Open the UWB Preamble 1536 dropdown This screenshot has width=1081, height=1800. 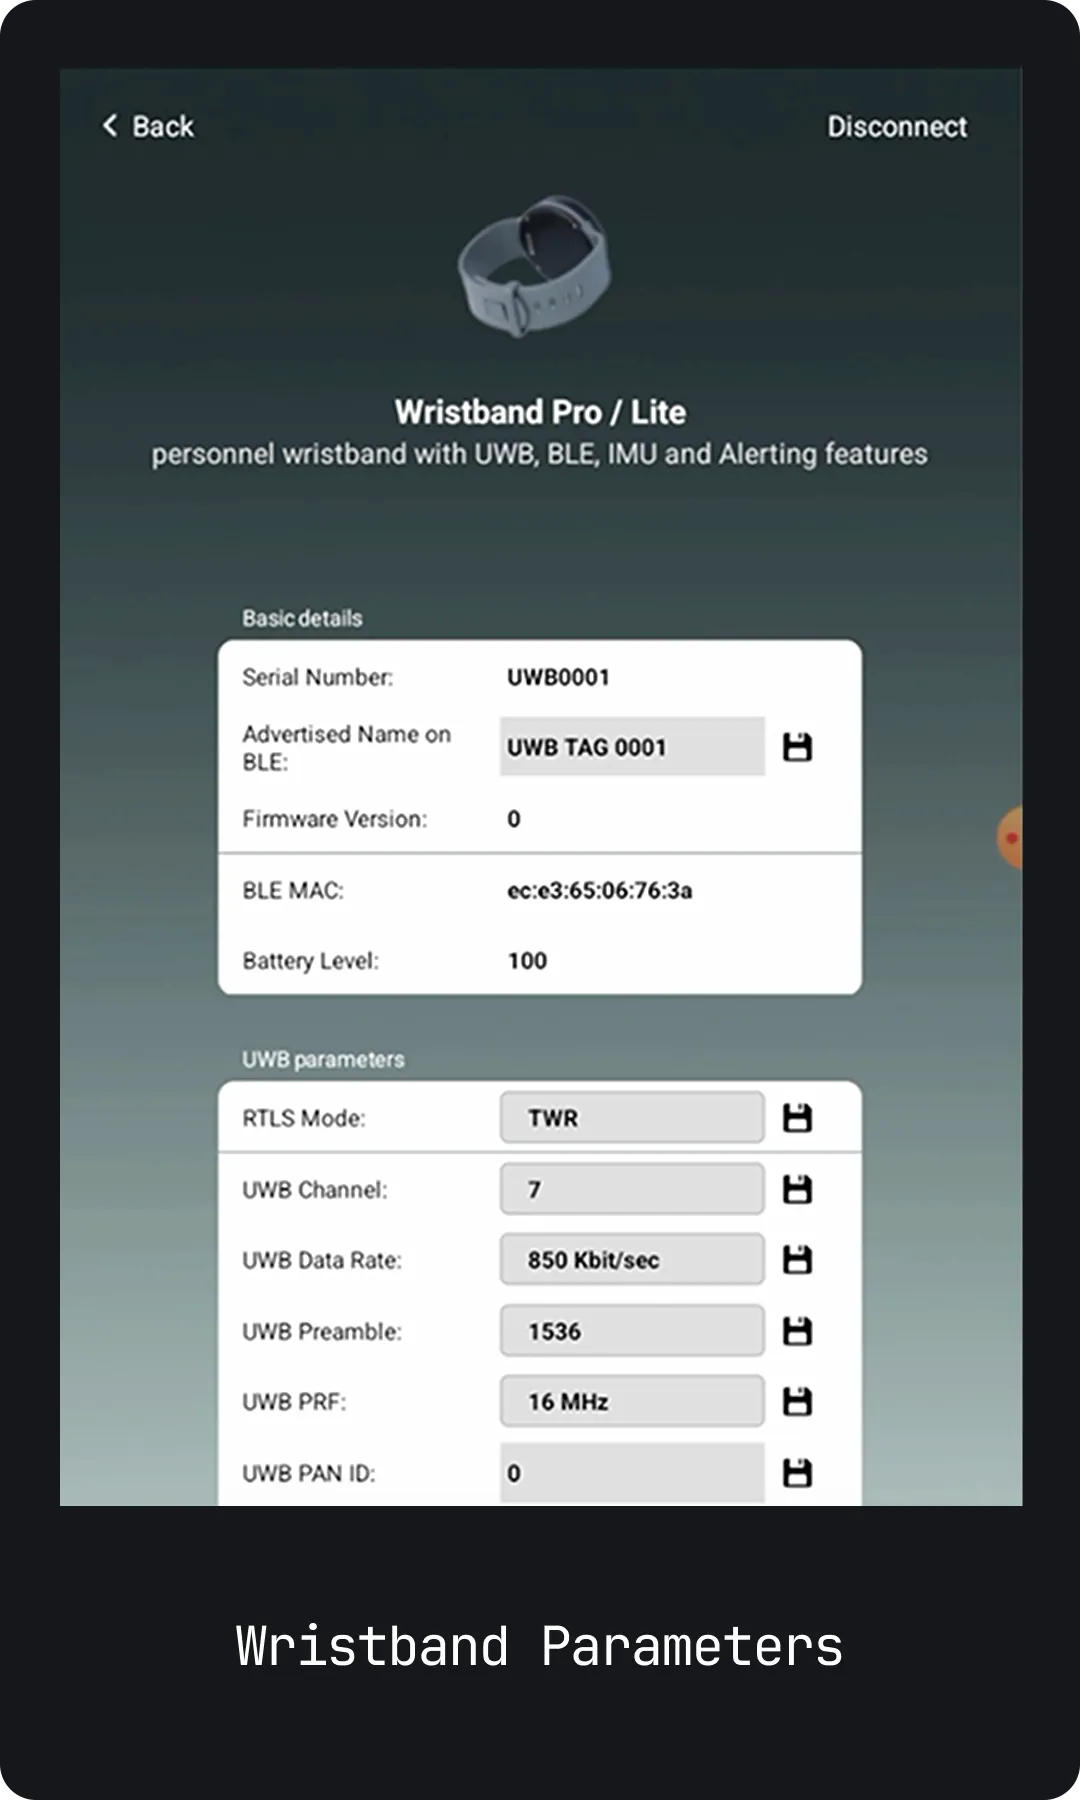point(632,1332)
